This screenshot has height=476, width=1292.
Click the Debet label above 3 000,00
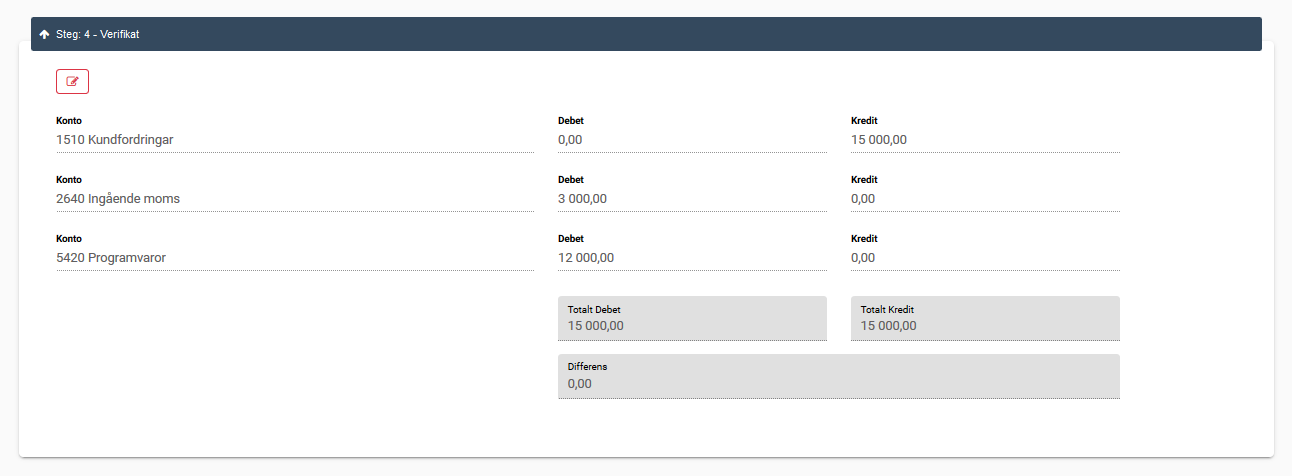(571, 180)
